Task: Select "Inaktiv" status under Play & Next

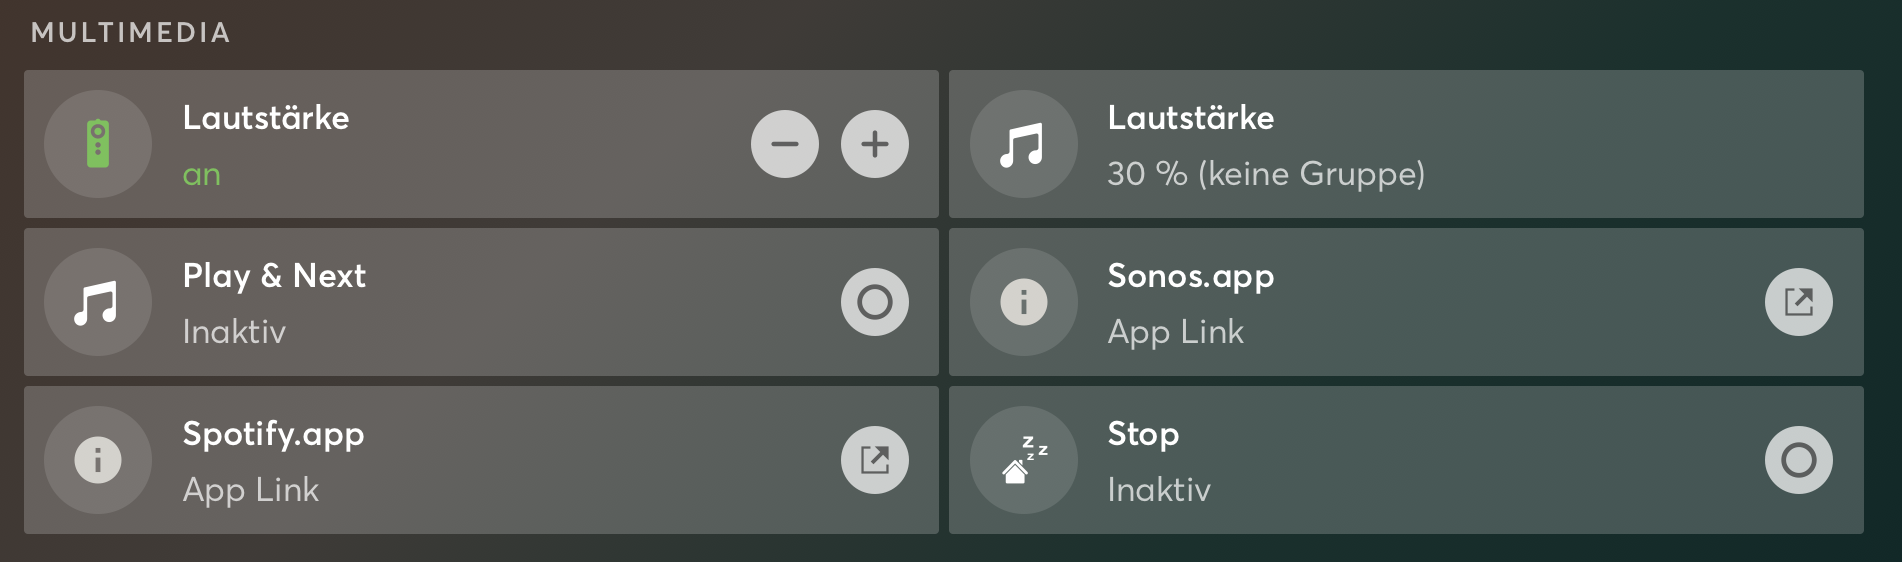Action: click(234, 332)
